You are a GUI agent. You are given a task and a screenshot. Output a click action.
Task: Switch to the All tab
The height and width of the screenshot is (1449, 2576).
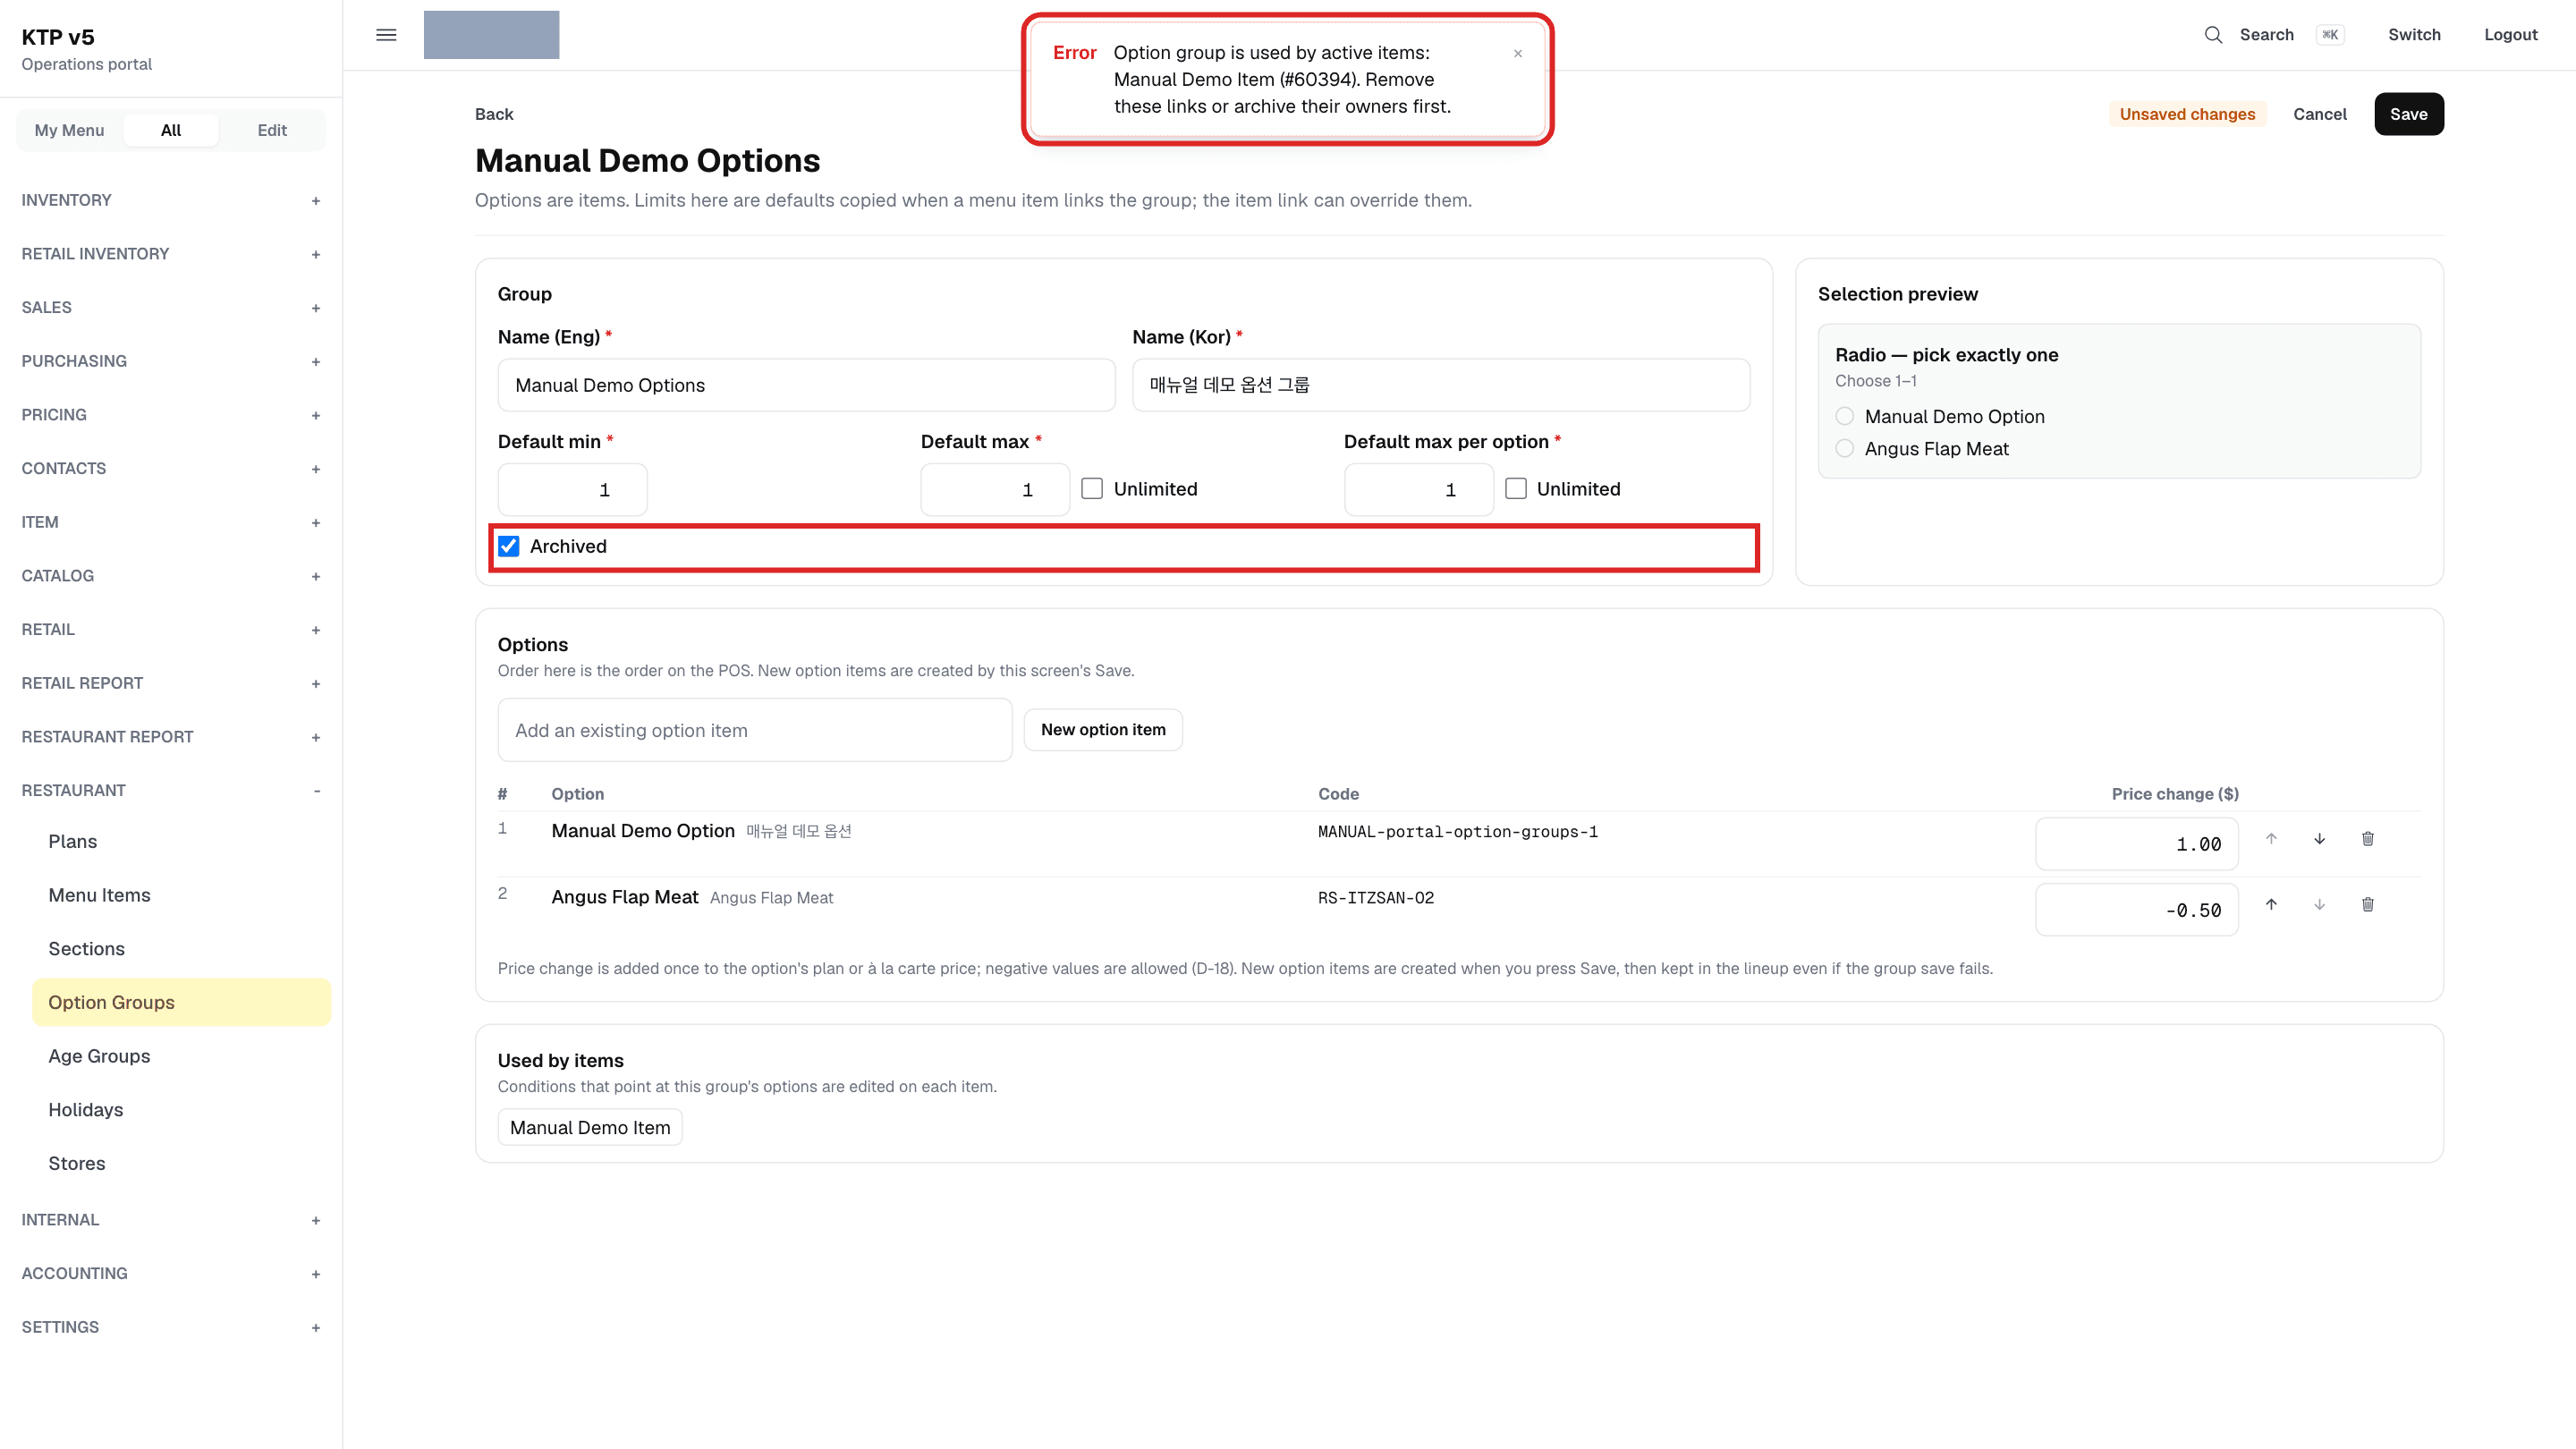pos(171,130)
